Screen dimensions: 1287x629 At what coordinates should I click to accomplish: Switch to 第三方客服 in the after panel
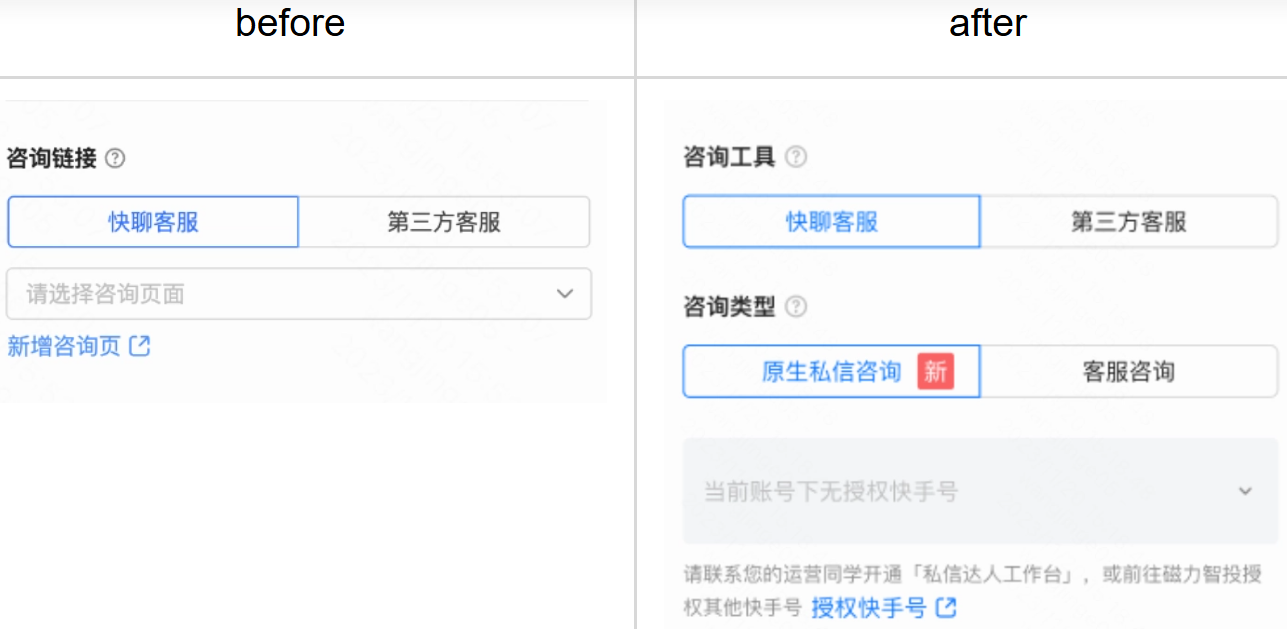[1130, 222]
